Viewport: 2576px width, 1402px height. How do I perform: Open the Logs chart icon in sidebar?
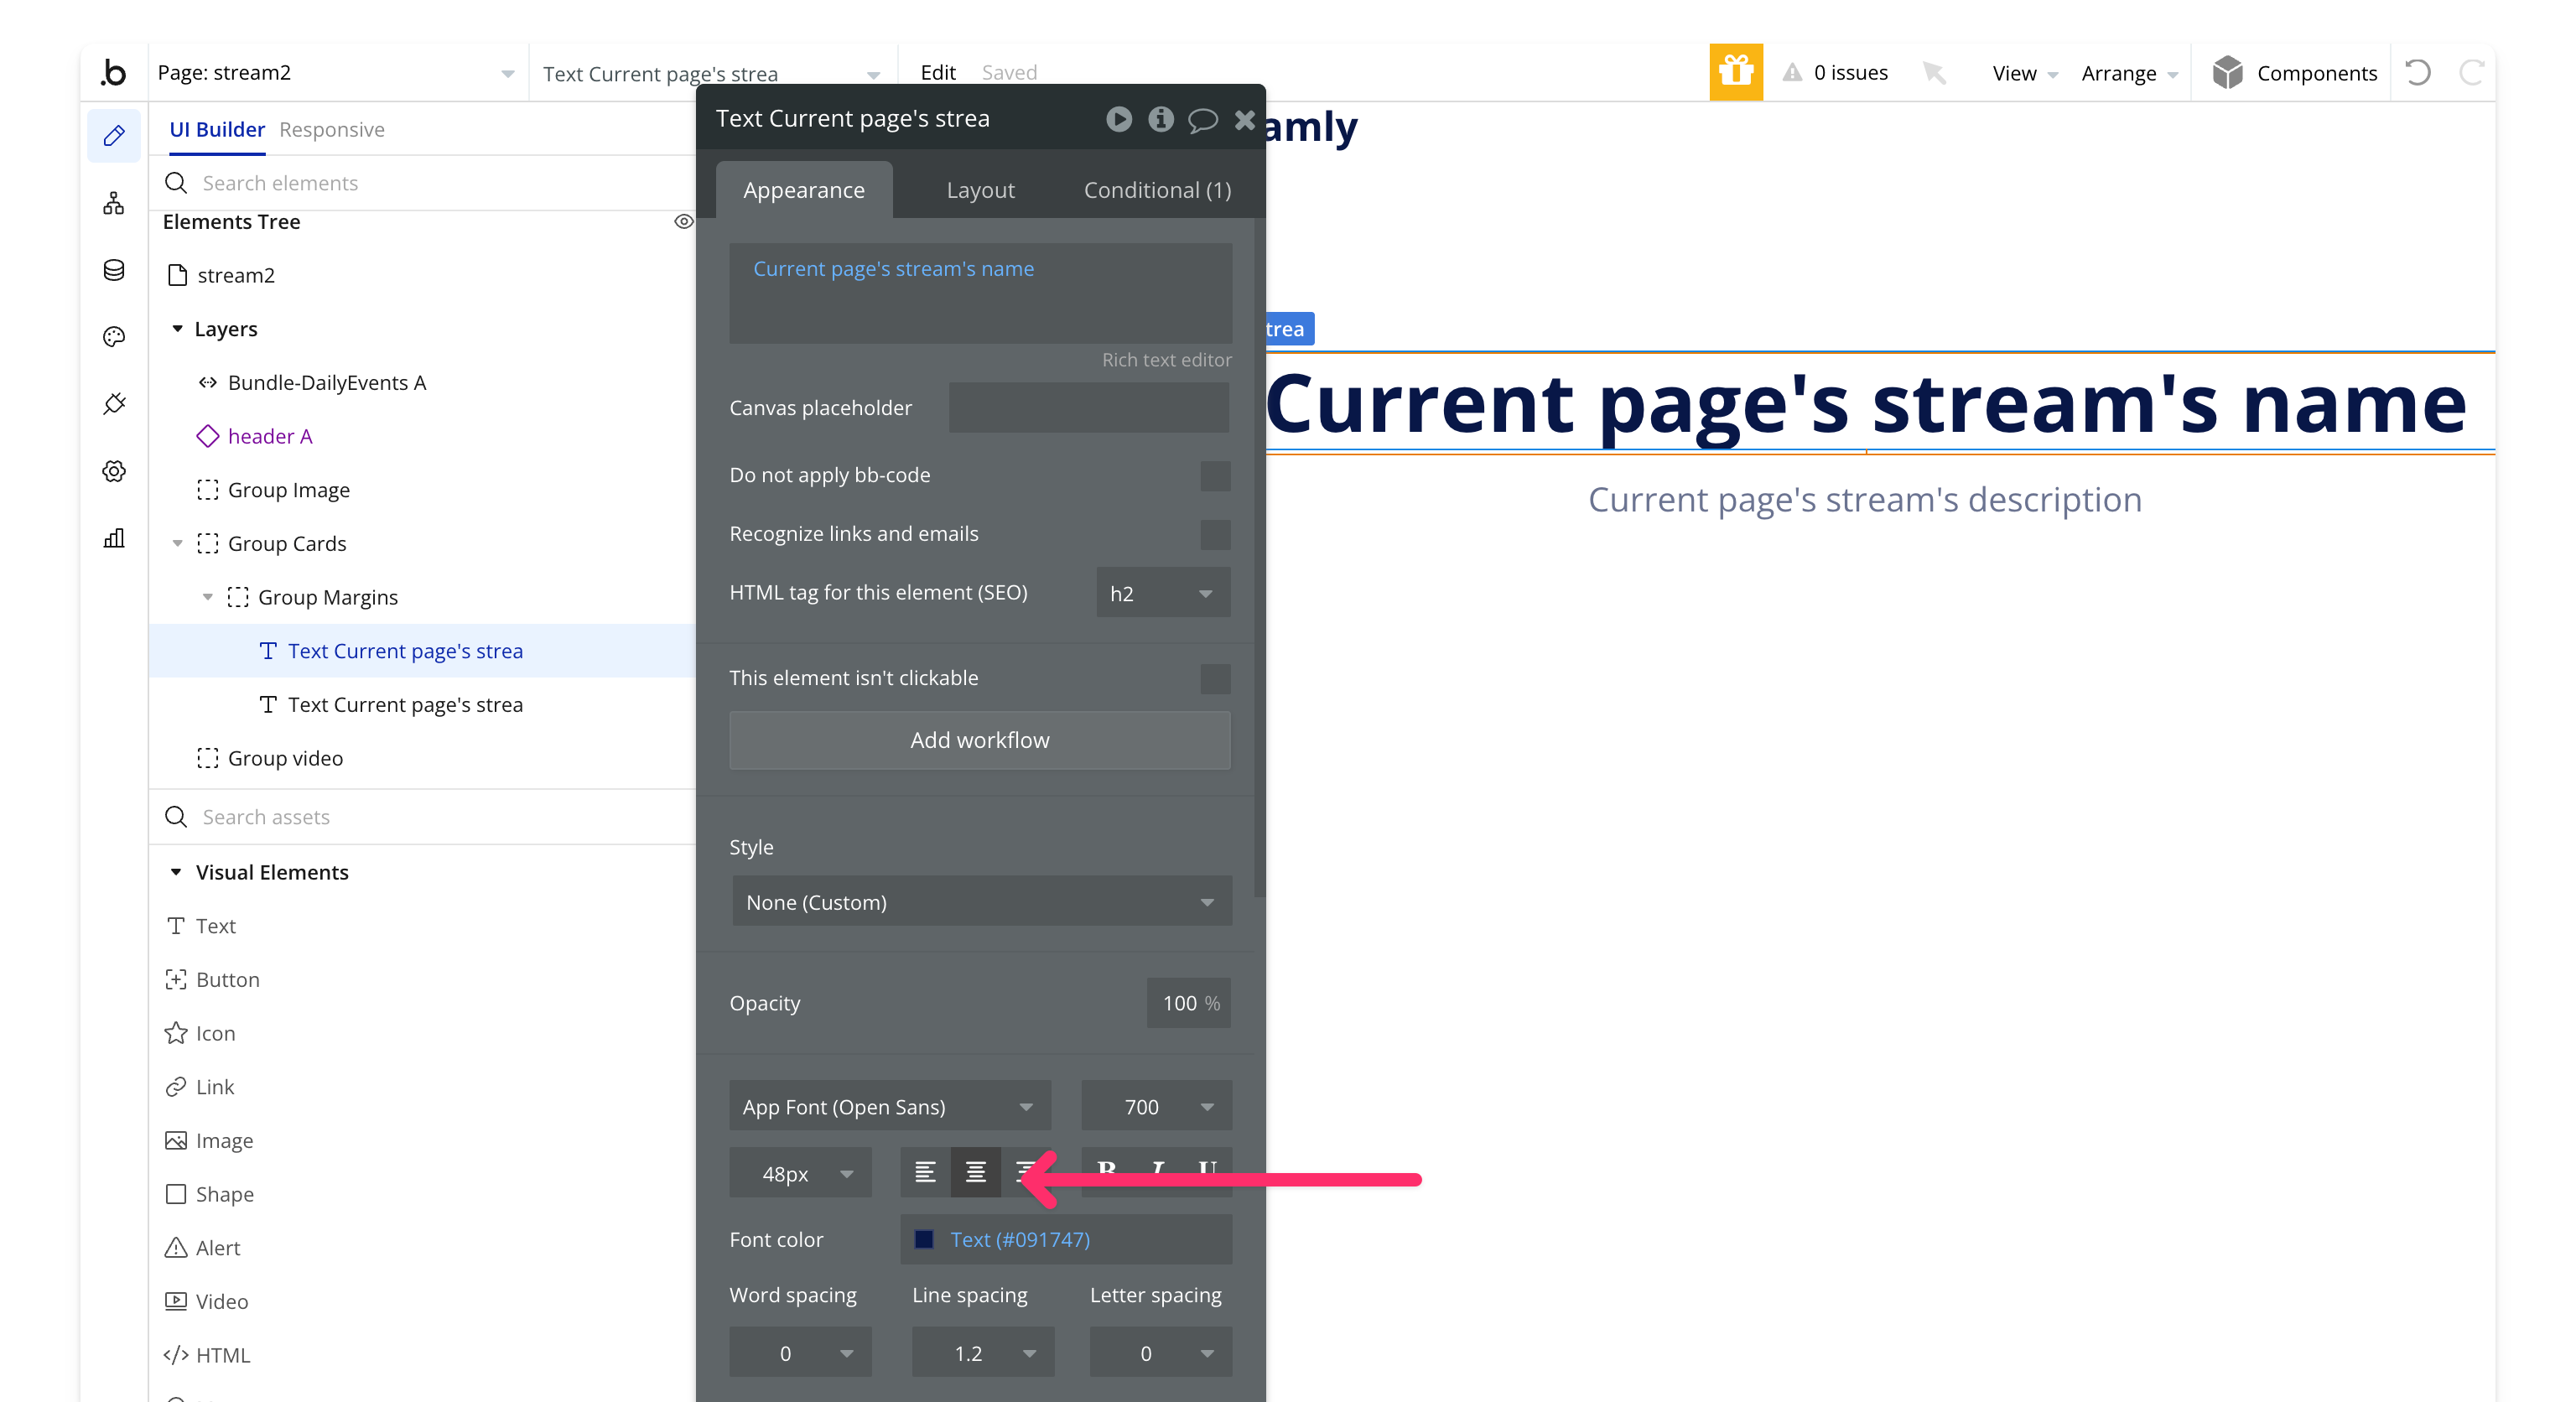pos(114,538)
